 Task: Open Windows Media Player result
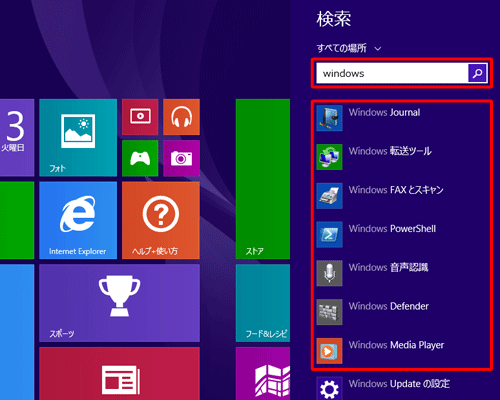(x=403, y=351)
